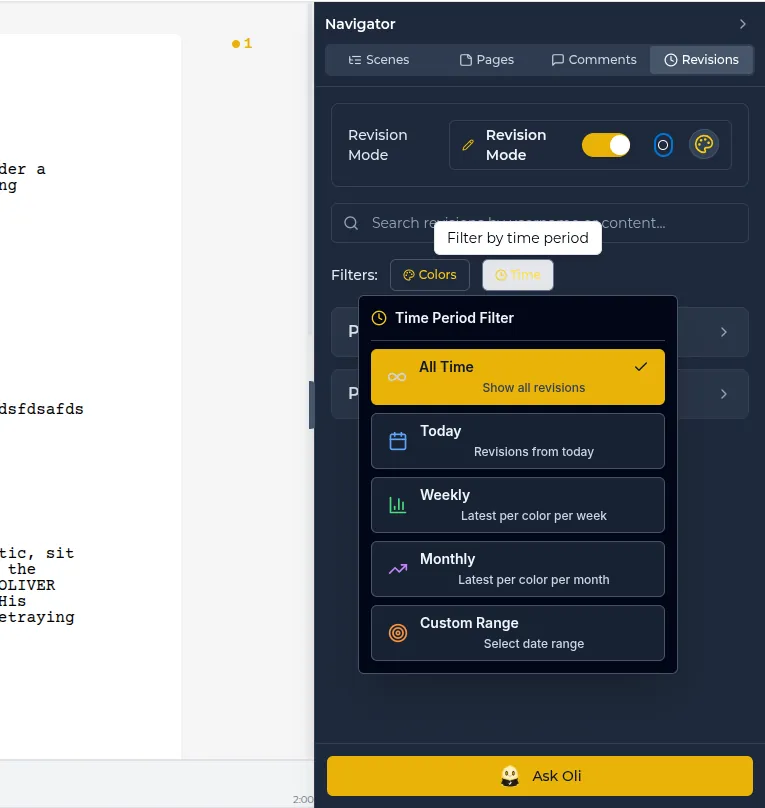Expand the second revision row chevron
765x808 pixels.
pyautogui.click(x=724, y=394)
